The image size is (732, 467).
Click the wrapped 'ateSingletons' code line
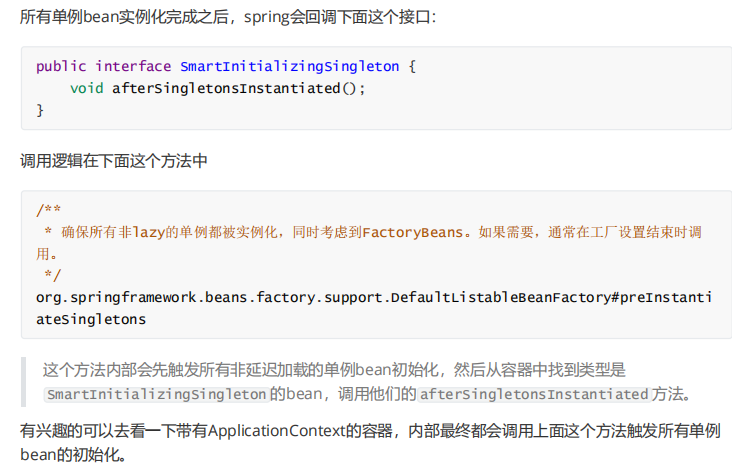[x=91, y=320]
